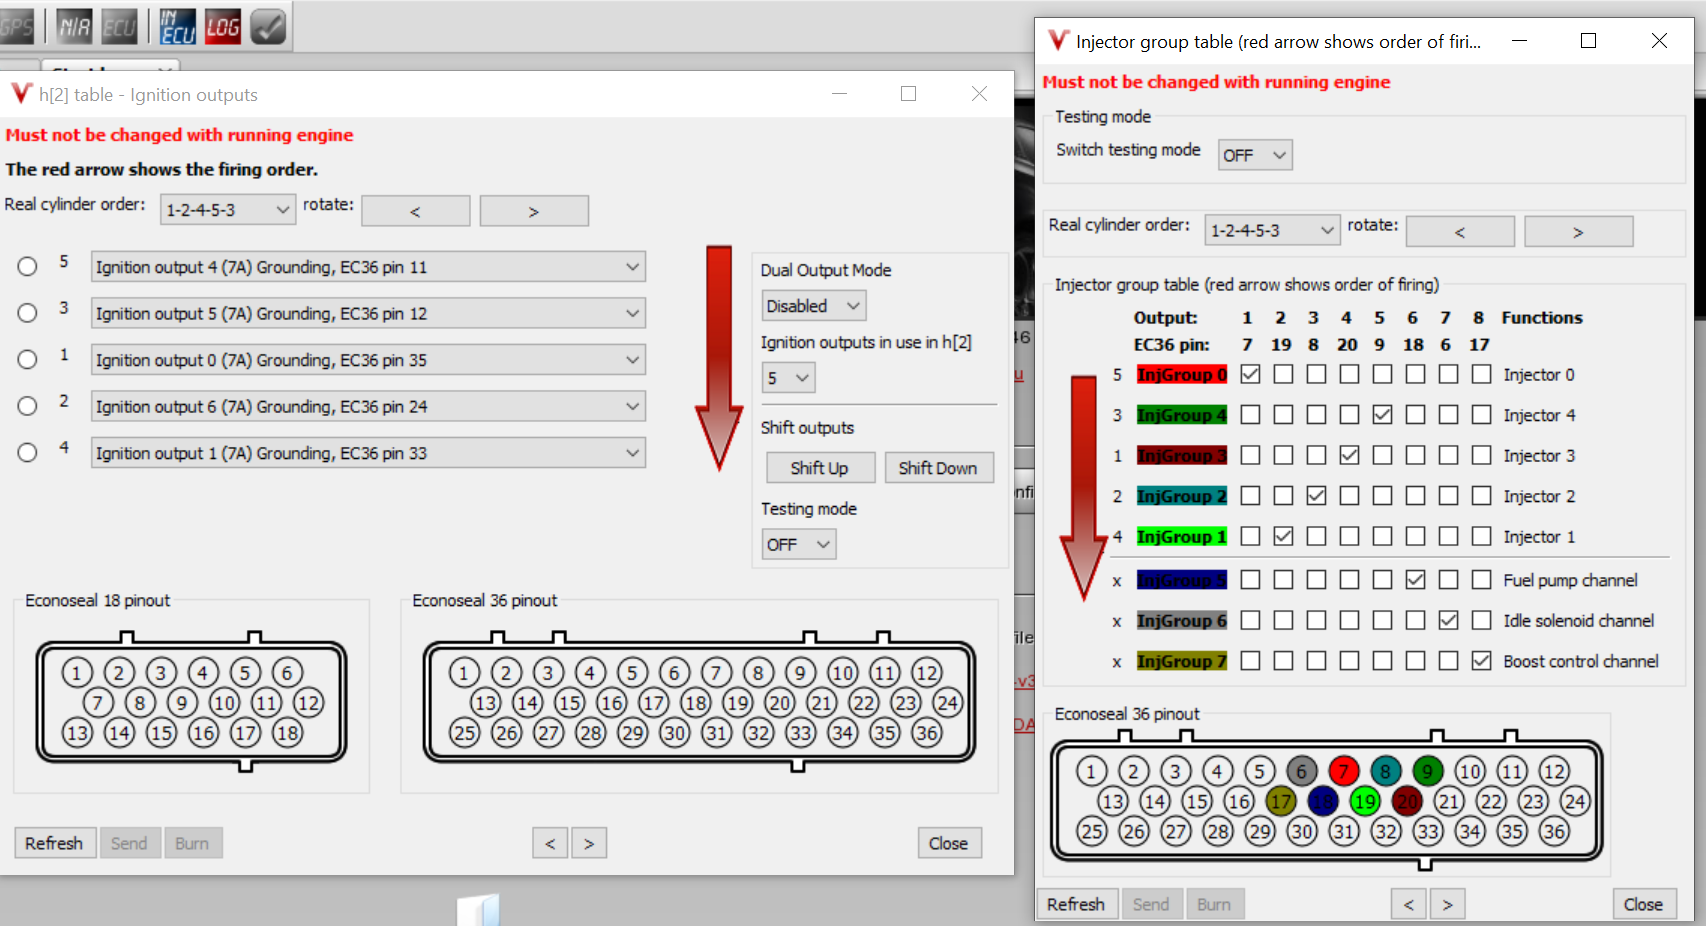Click the checkmark toolbar icon
This screenshot has width=1706, height=926.
[x=268, y=27]
